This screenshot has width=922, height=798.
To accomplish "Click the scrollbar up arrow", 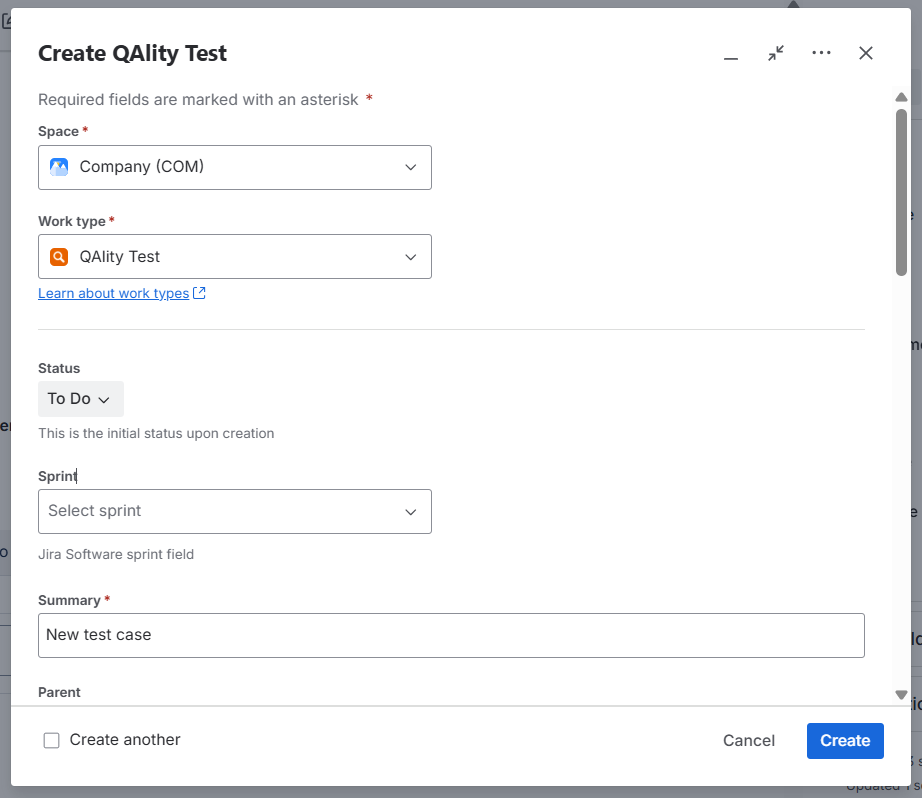I will pyautogui.click(x=901, y=97).
